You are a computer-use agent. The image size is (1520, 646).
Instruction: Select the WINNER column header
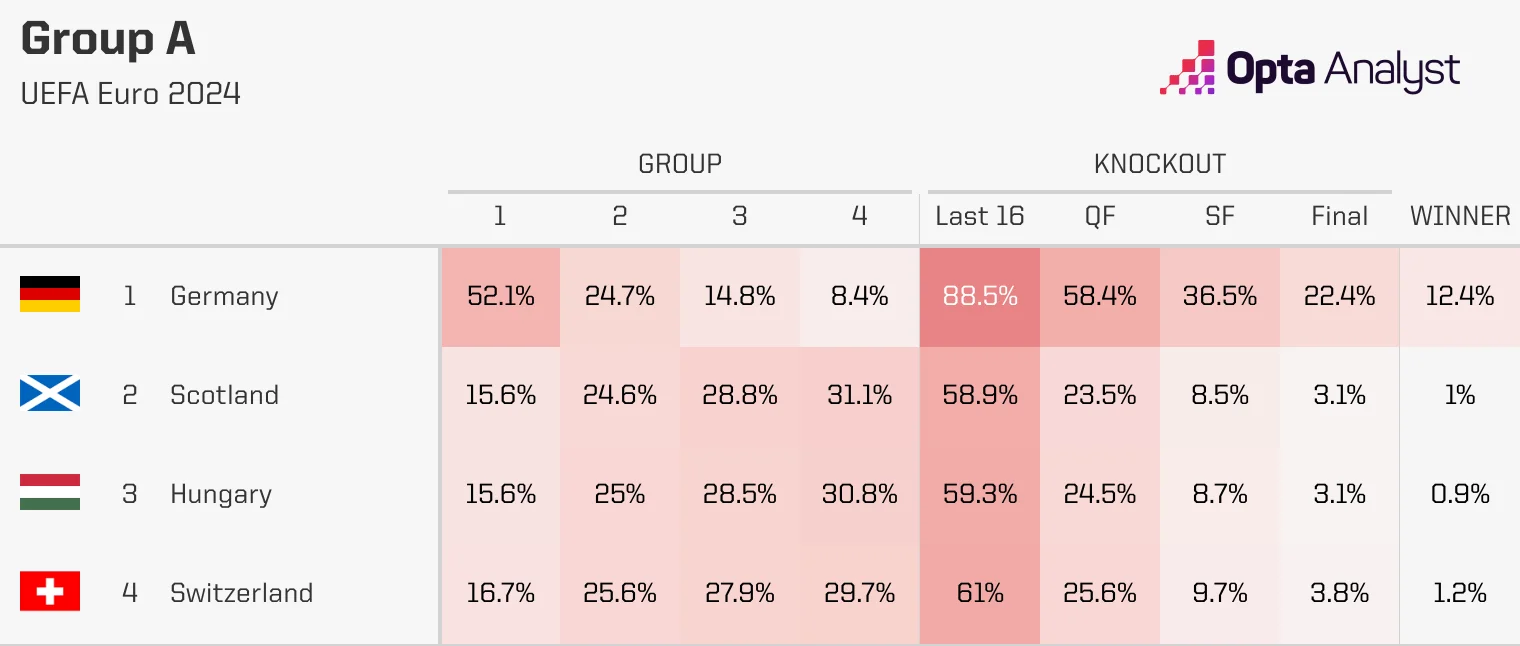[x=1459, y=216]
